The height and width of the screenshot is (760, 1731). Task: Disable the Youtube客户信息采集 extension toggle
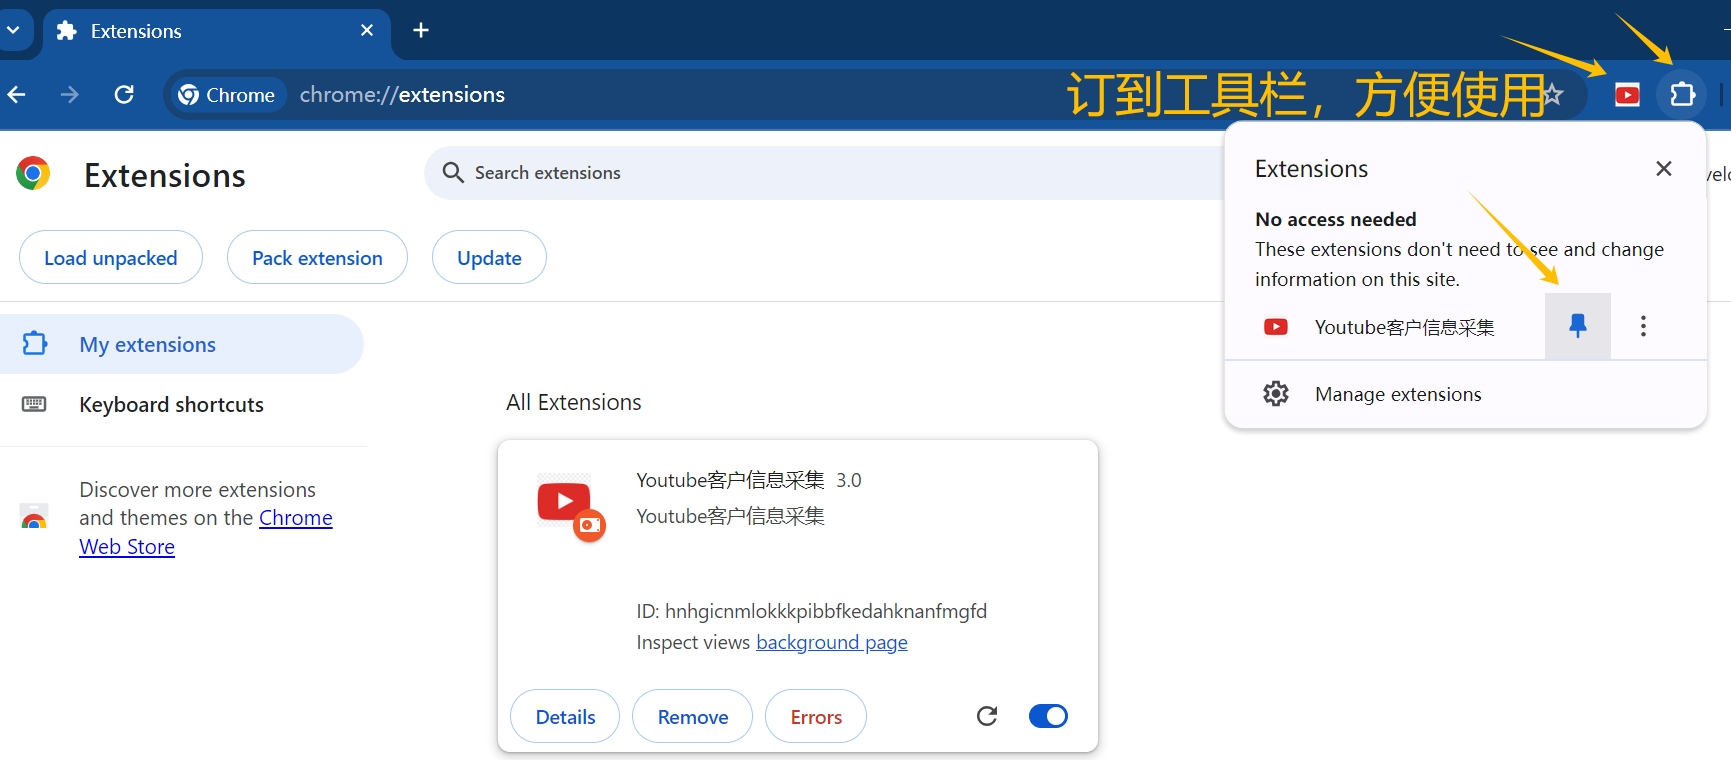coord(1048,716)
